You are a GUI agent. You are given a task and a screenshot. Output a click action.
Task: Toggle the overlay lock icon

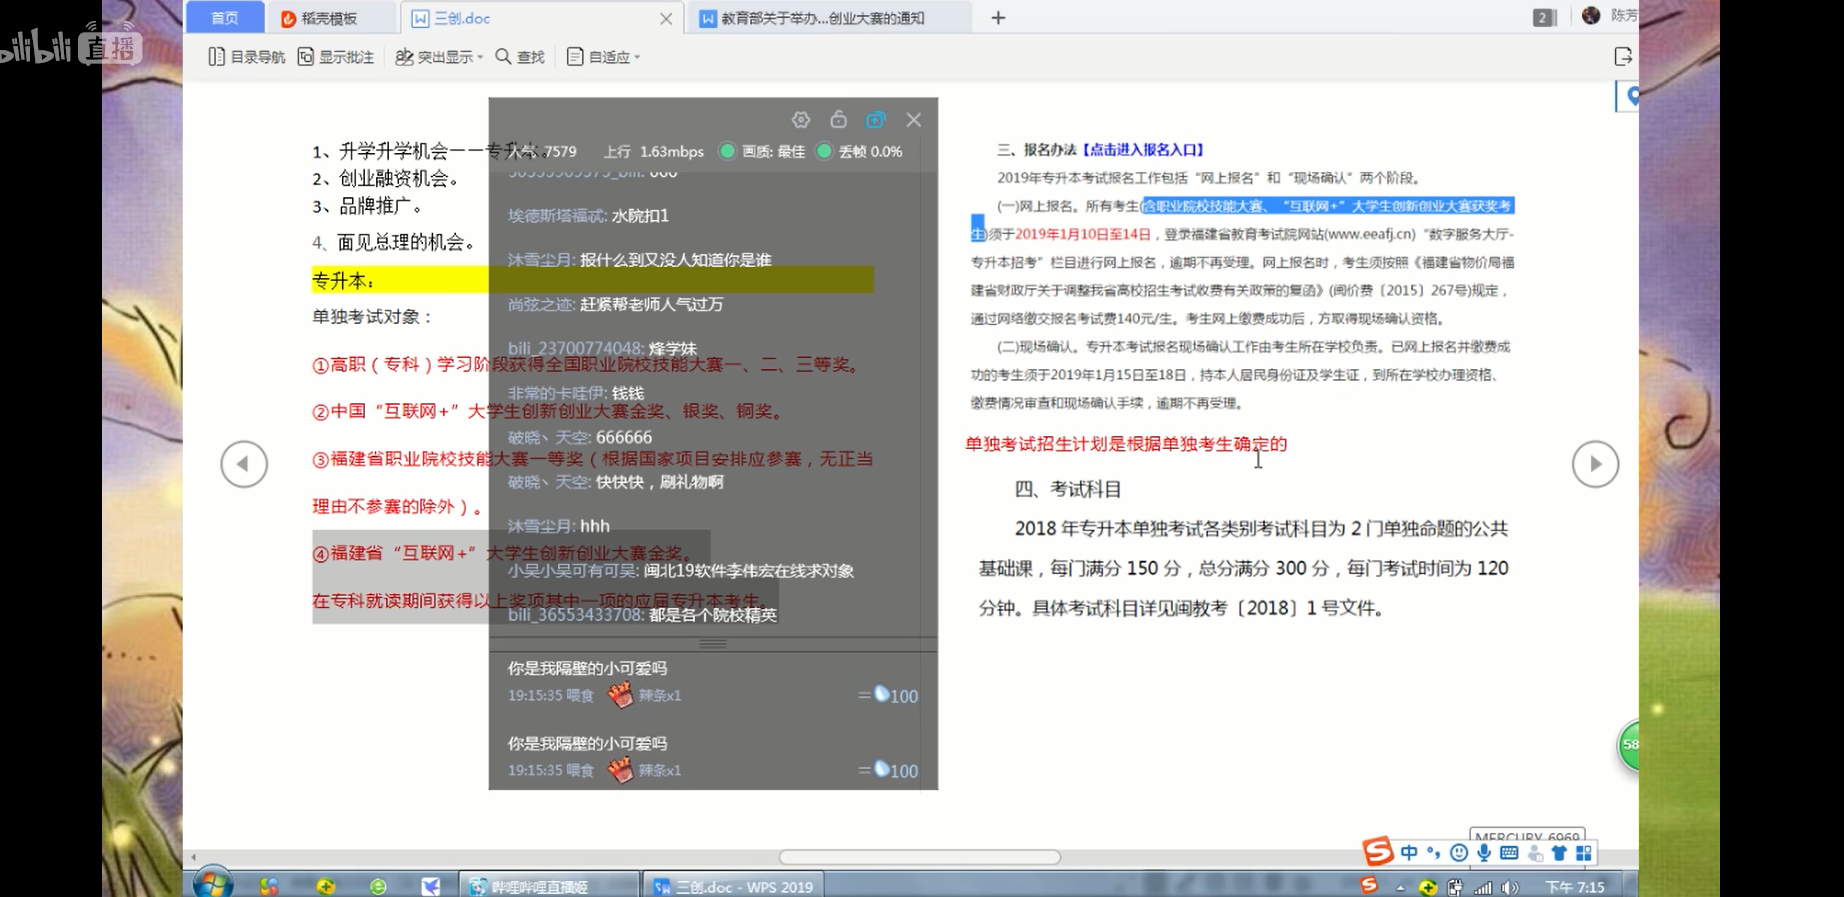[x=838, y=119]
